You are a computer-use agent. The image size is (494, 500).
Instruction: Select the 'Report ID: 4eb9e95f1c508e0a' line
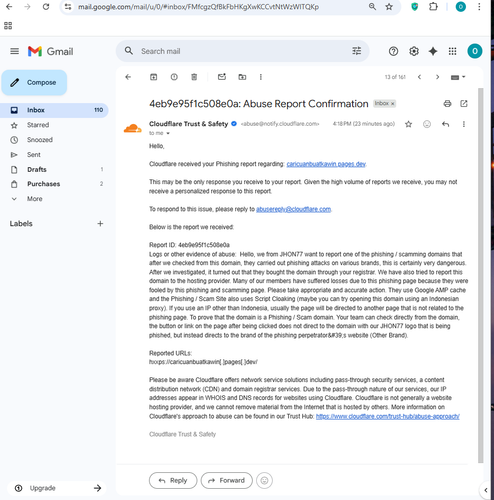(x=189, y=245)
